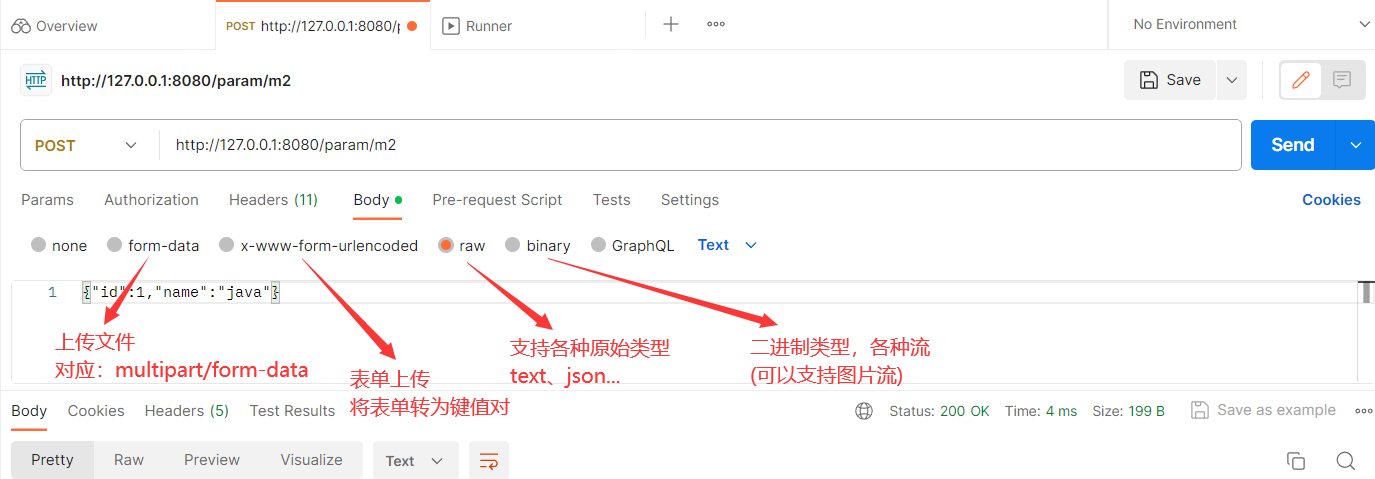1375x479 pixels.
Task: Send the request
Action: coord(1292,145)
